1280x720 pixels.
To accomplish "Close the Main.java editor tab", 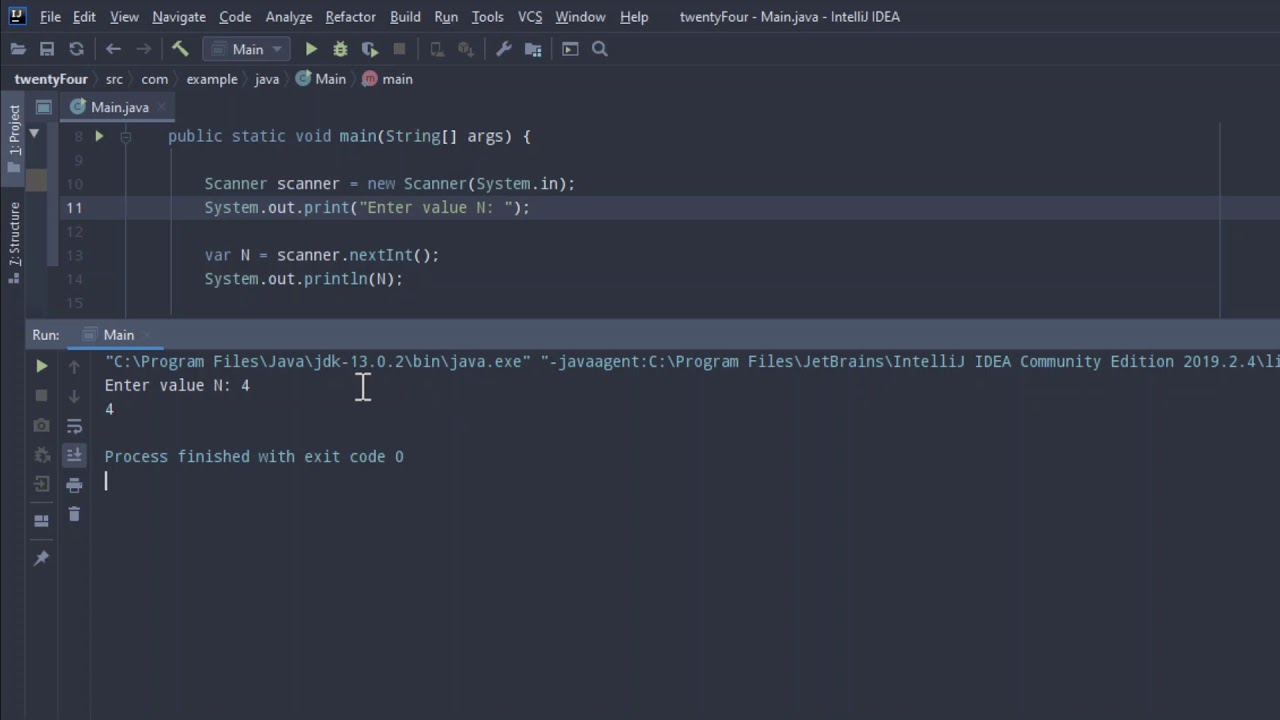I will (163, 107).
